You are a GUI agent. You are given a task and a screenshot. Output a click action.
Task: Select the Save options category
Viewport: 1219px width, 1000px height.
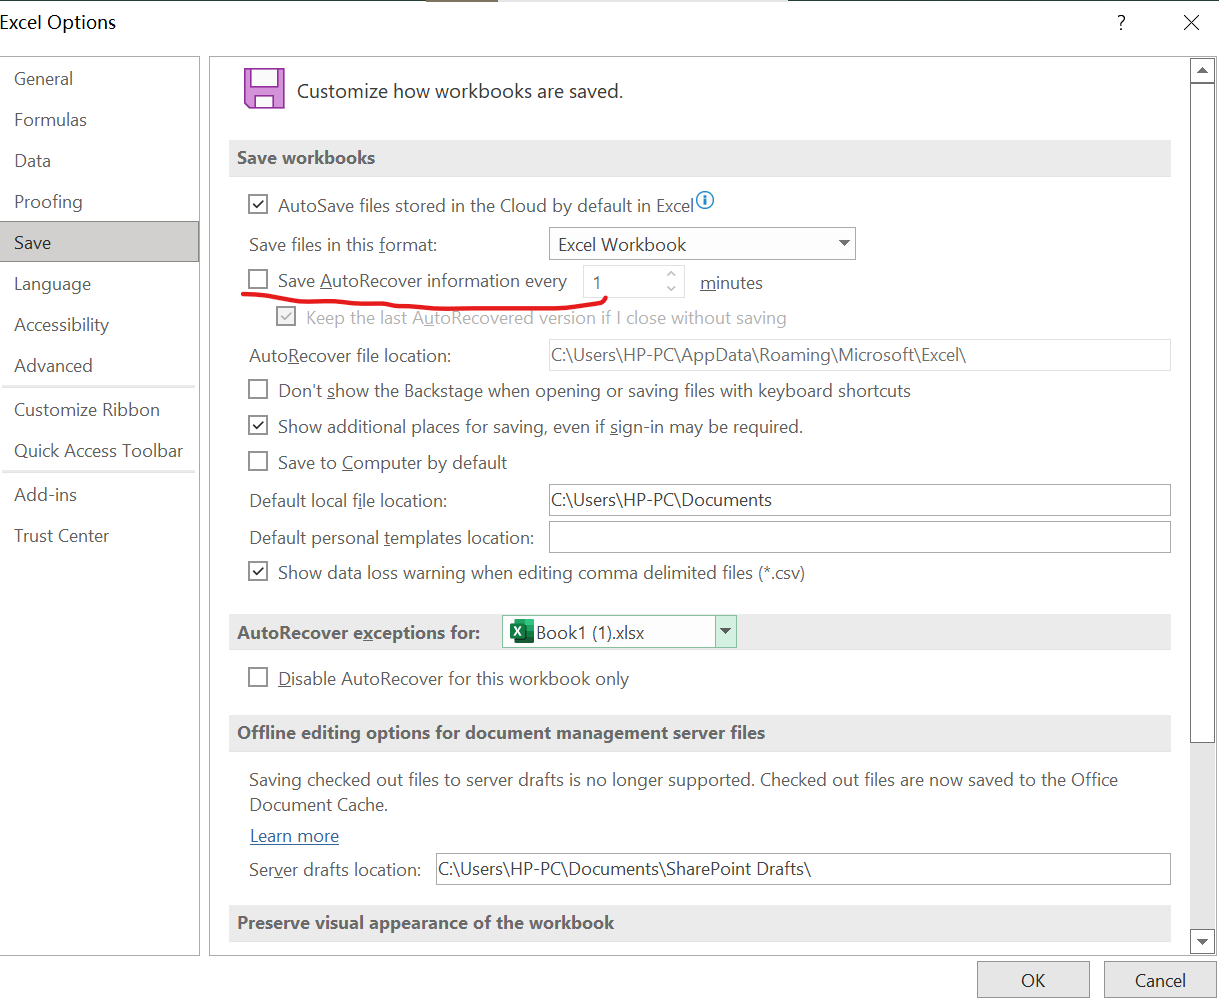point(99,243)
